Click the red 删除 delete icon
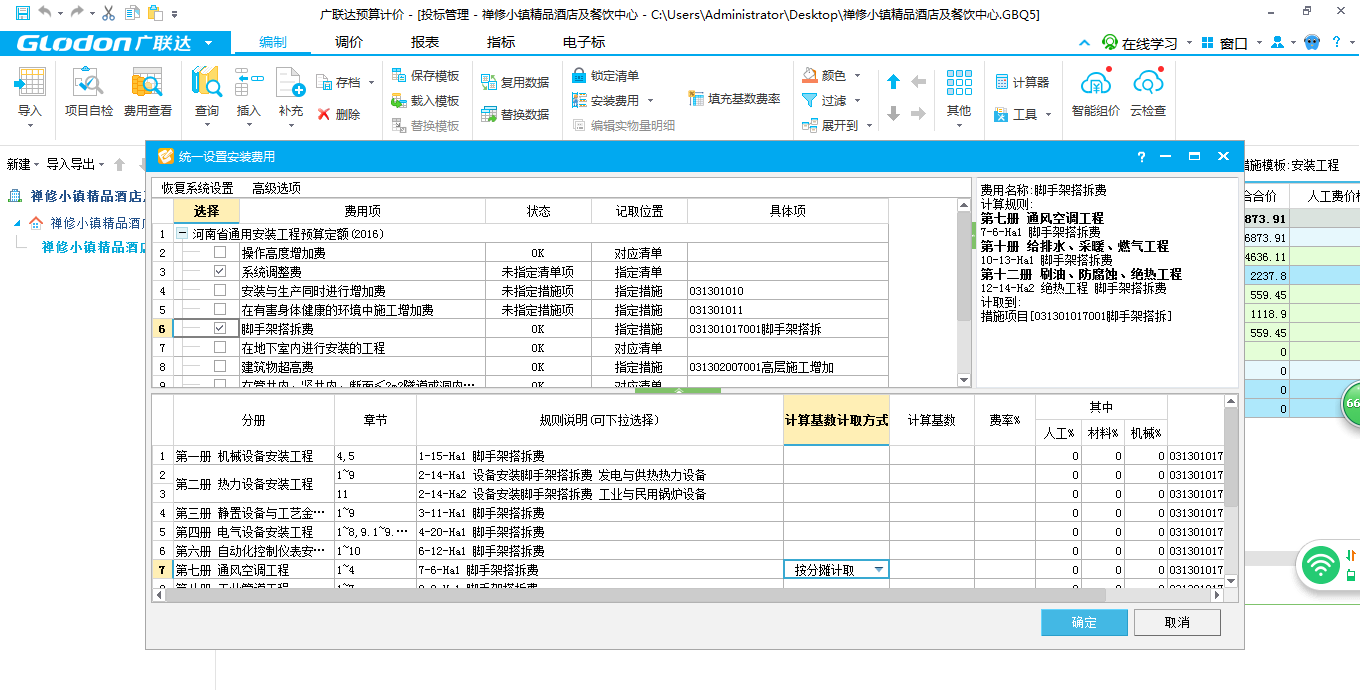1360x690 pixels. pos(324,114)
